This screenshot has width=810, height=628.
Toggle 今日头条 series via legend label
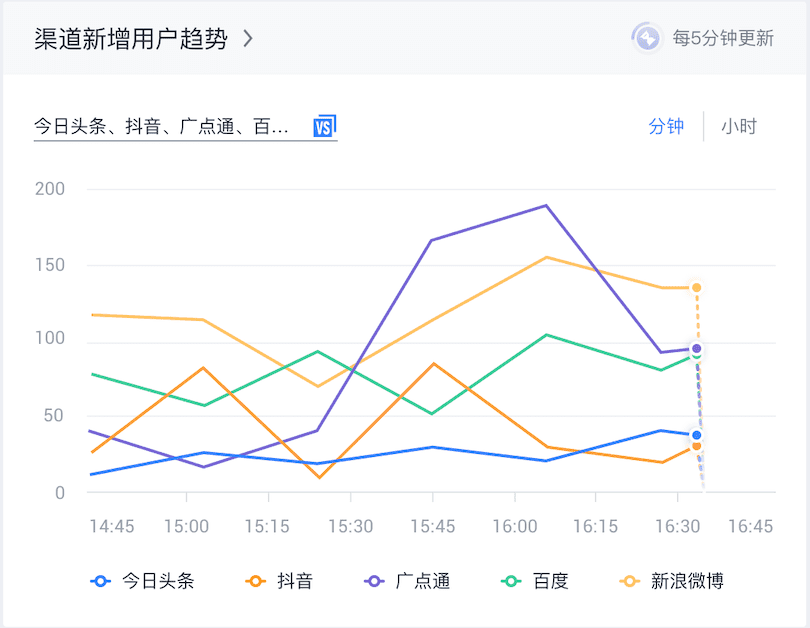[x=158, y=581]
